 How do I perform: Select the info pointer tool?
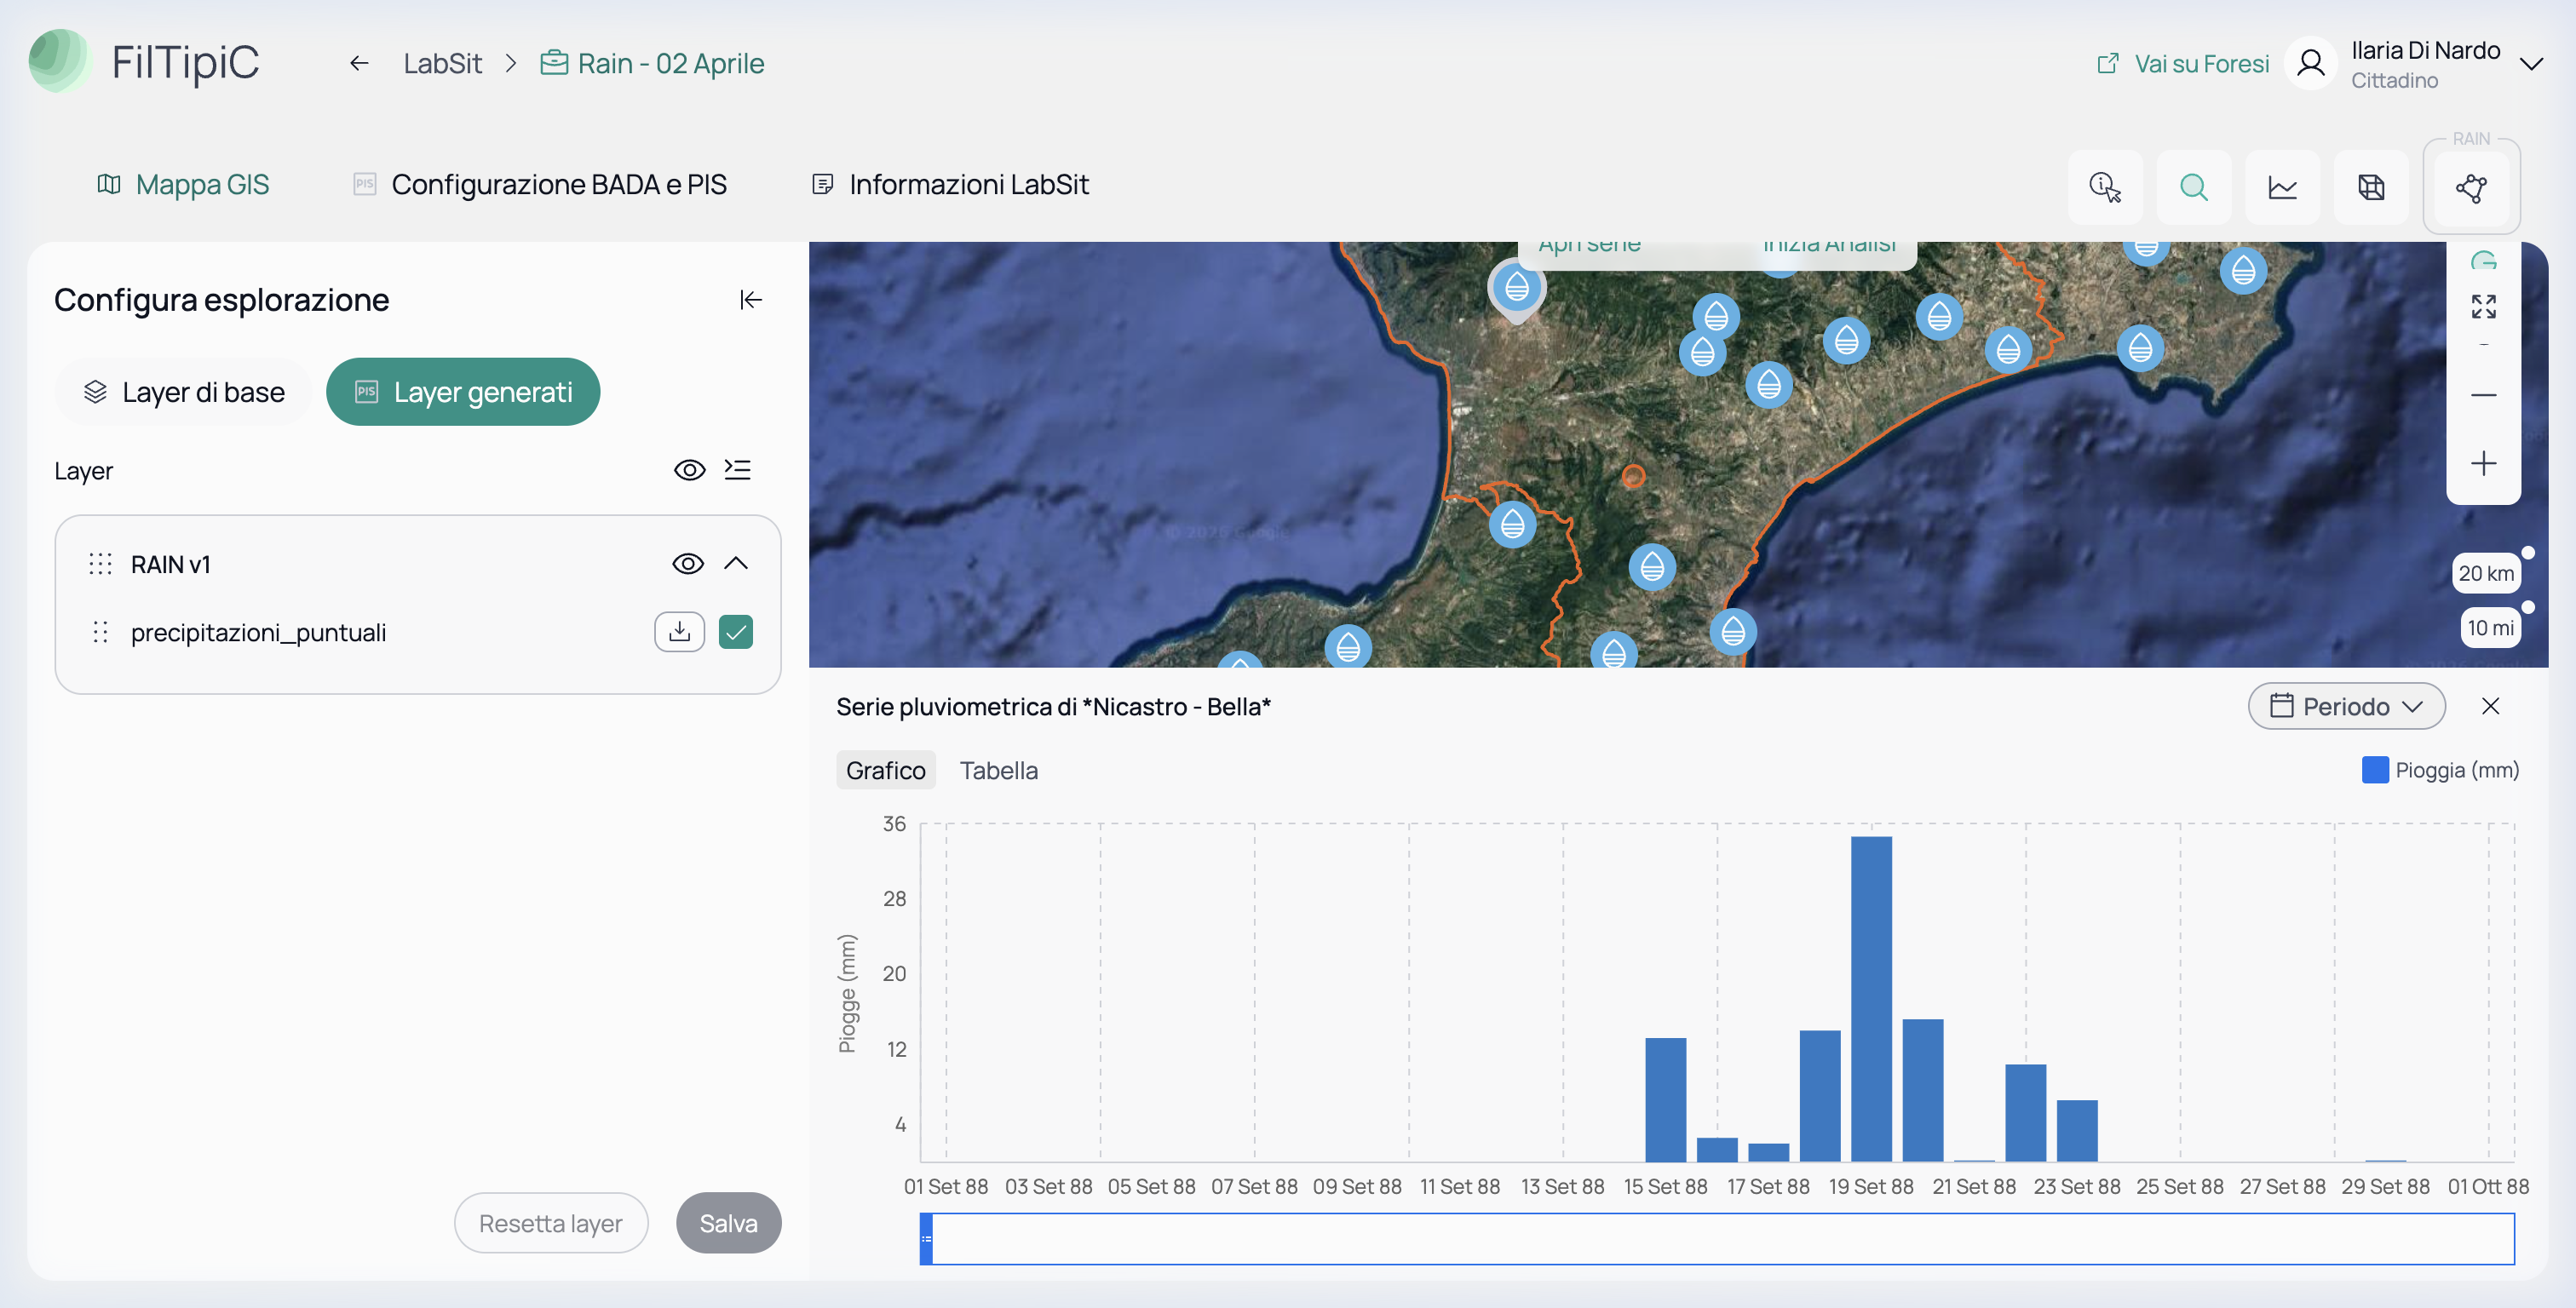(2105, 187)
